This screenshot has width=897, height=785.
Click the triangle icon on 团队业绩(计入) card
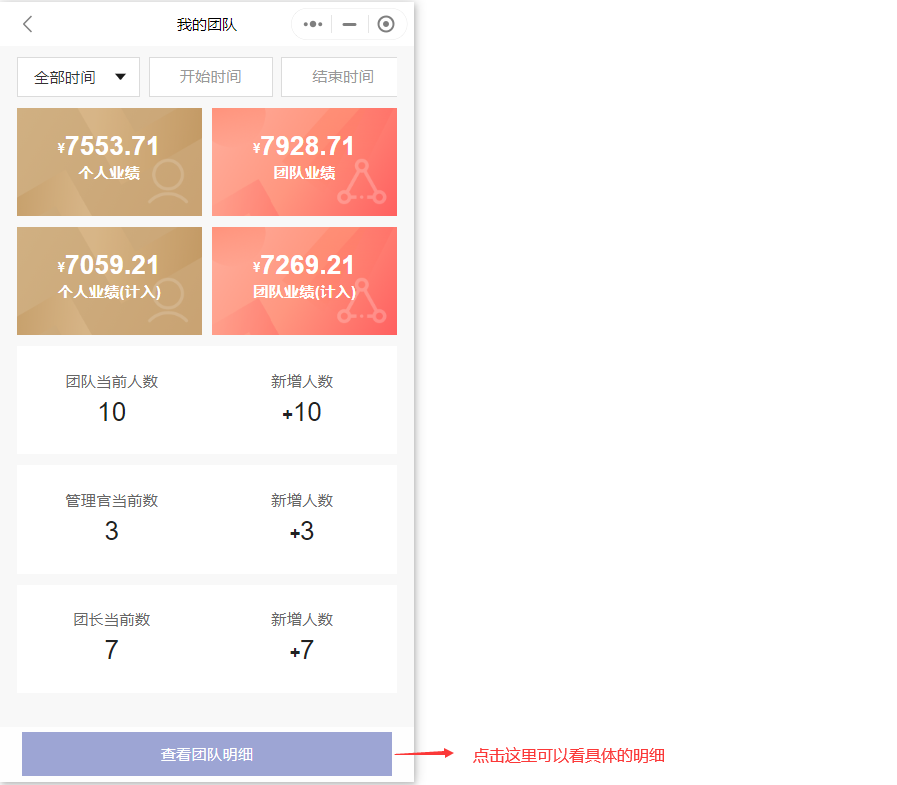point(361,301)
